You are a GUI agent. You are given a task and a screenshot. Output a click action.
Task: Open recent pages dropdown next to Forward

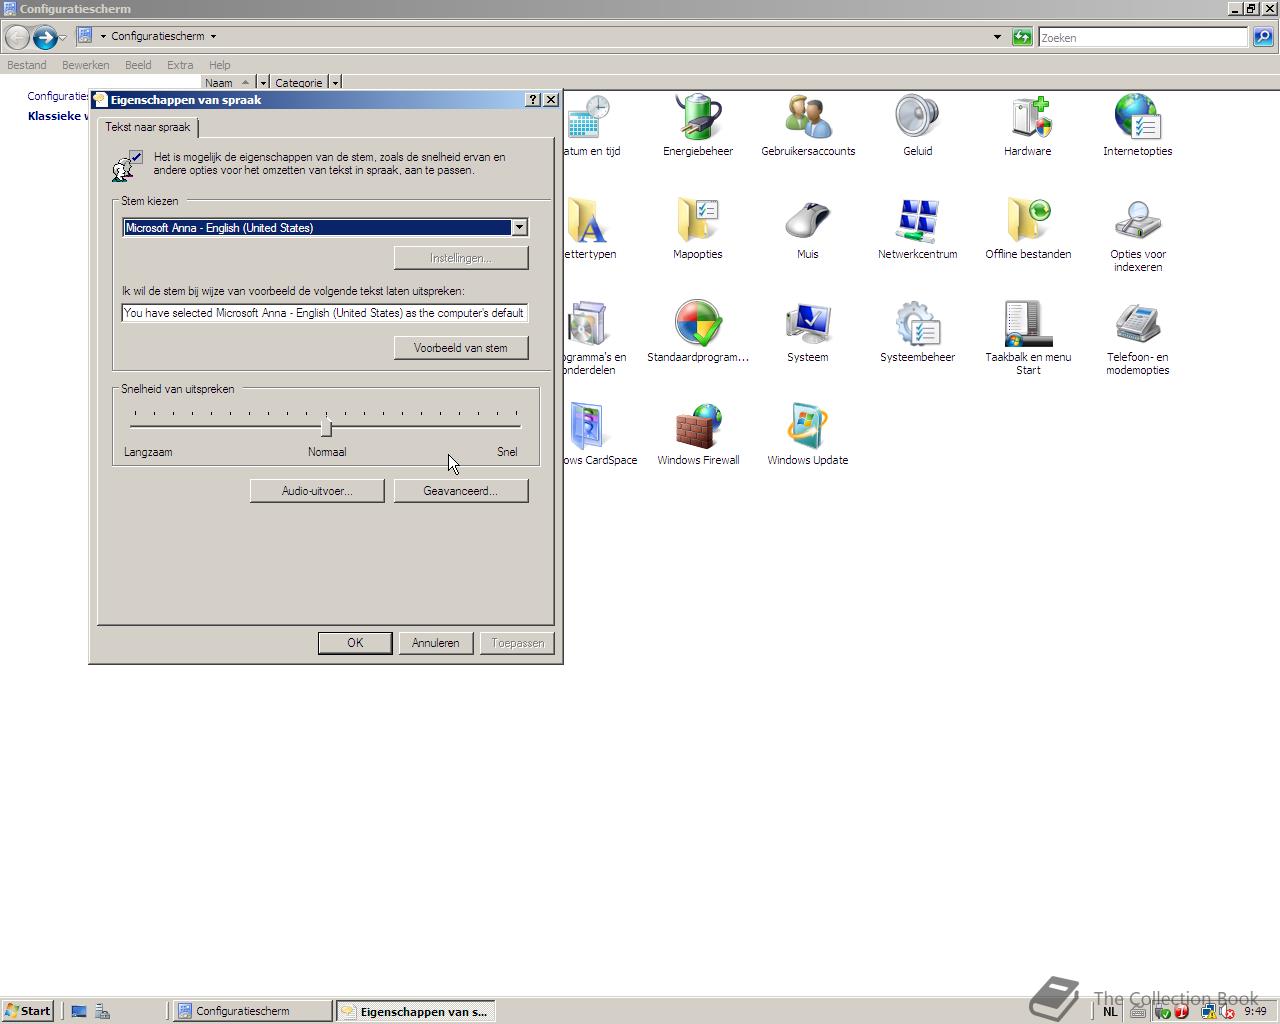(x=62, y=38)
